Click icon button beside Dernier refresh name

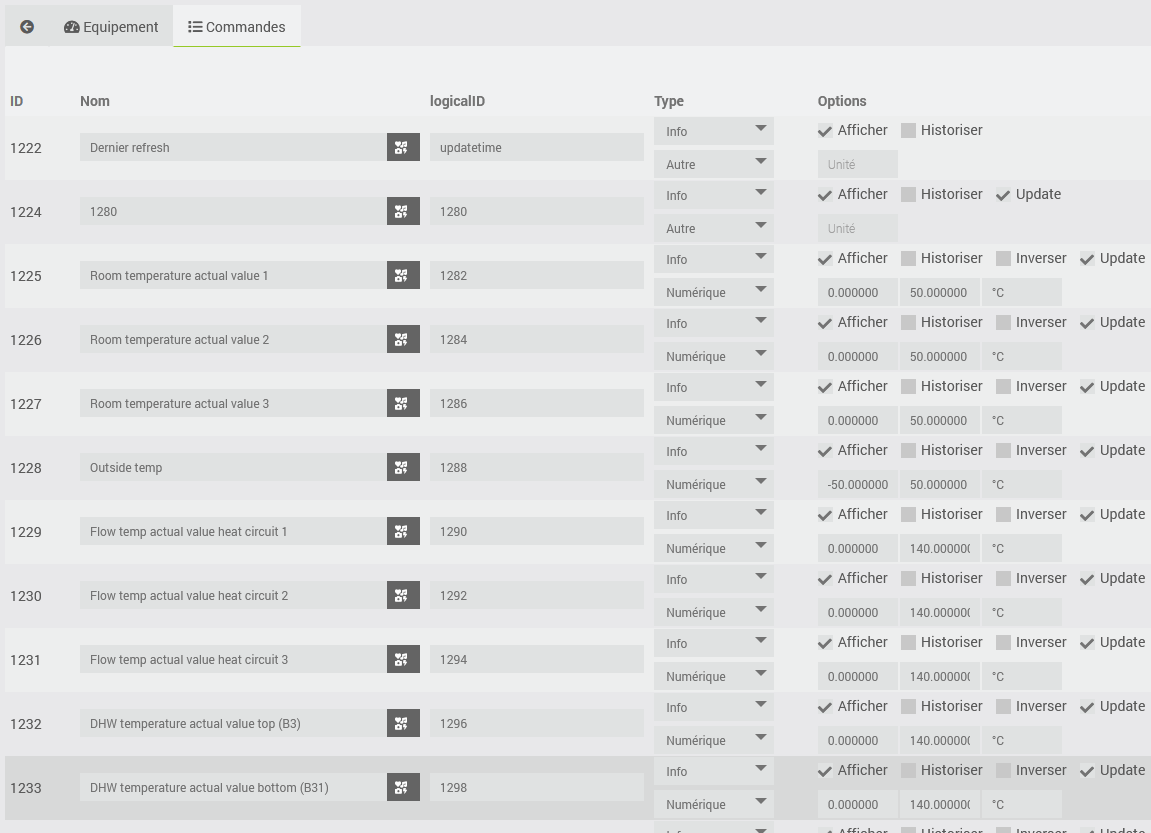(402, 148)
